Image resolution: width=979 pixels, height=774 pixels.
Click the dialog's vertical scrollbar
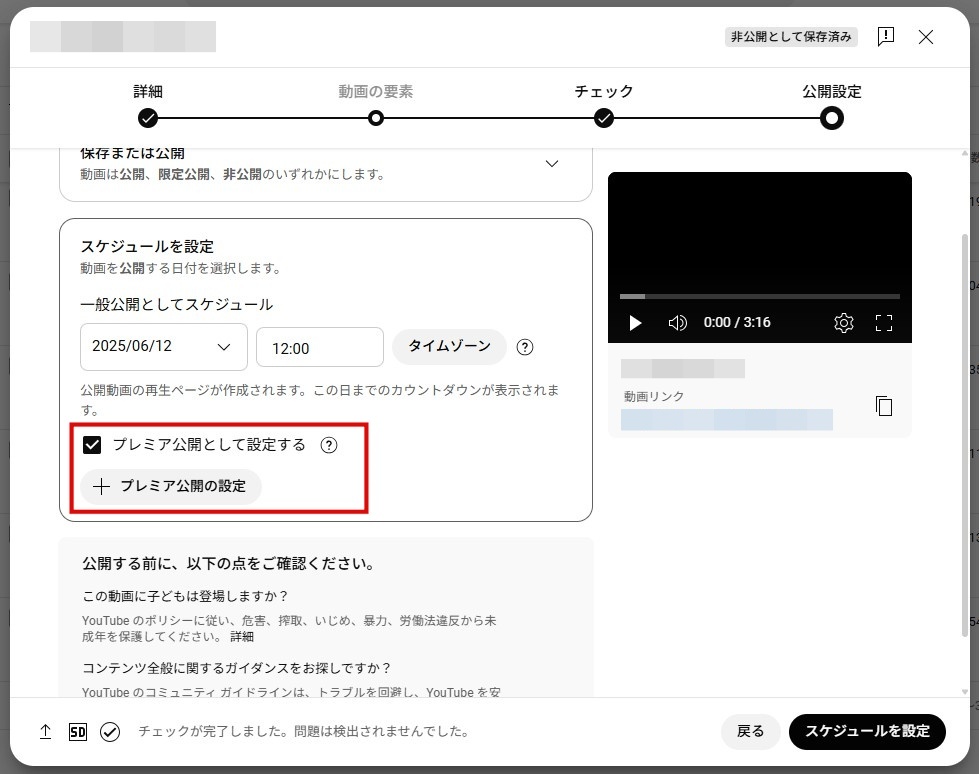pyautogui.click(x=964, y=436)
